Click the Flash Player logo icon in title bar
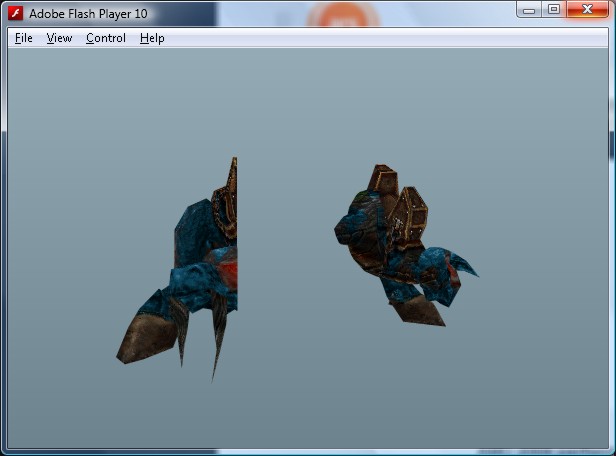Image resolution: width=616 pixels, height=456 pixels. (16, 13)
